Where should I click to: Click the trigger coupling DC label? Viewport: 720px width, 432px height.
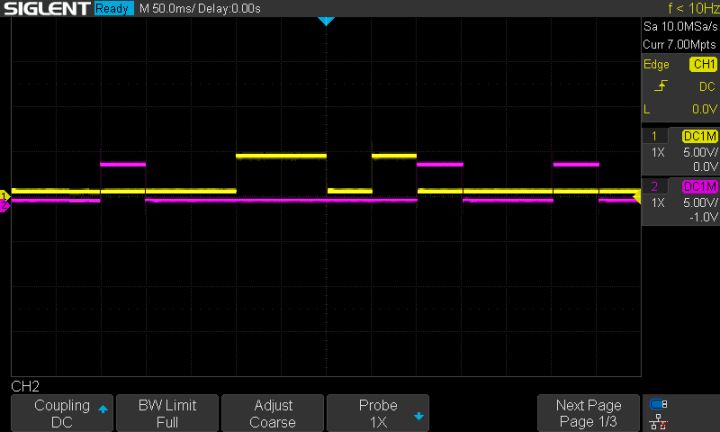[707, 86]
